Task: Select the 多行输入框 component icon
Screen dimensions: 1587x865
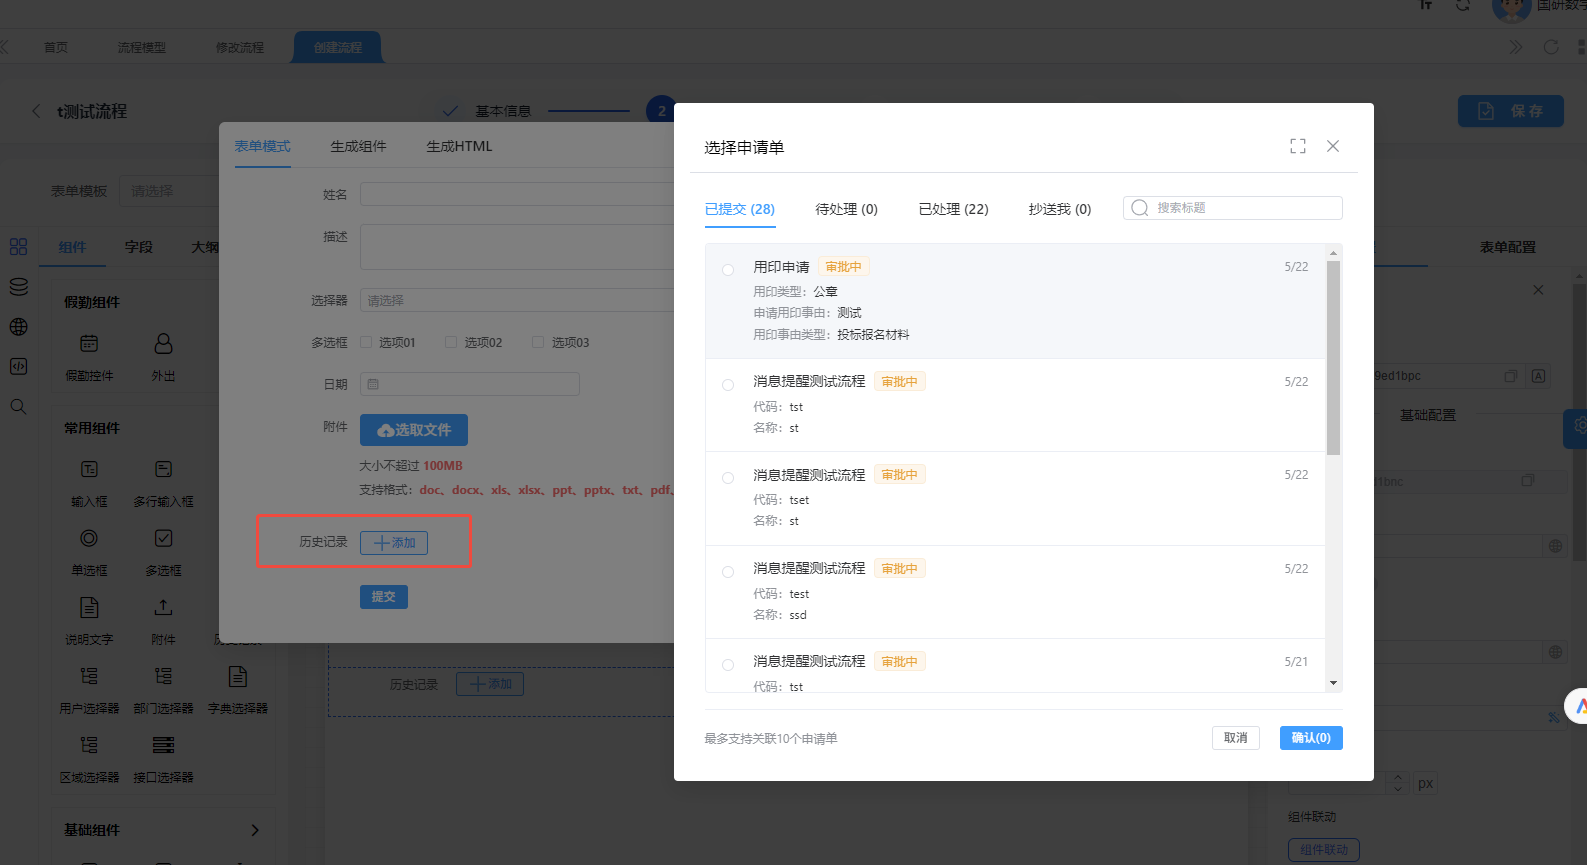Action: coord(163,469)
